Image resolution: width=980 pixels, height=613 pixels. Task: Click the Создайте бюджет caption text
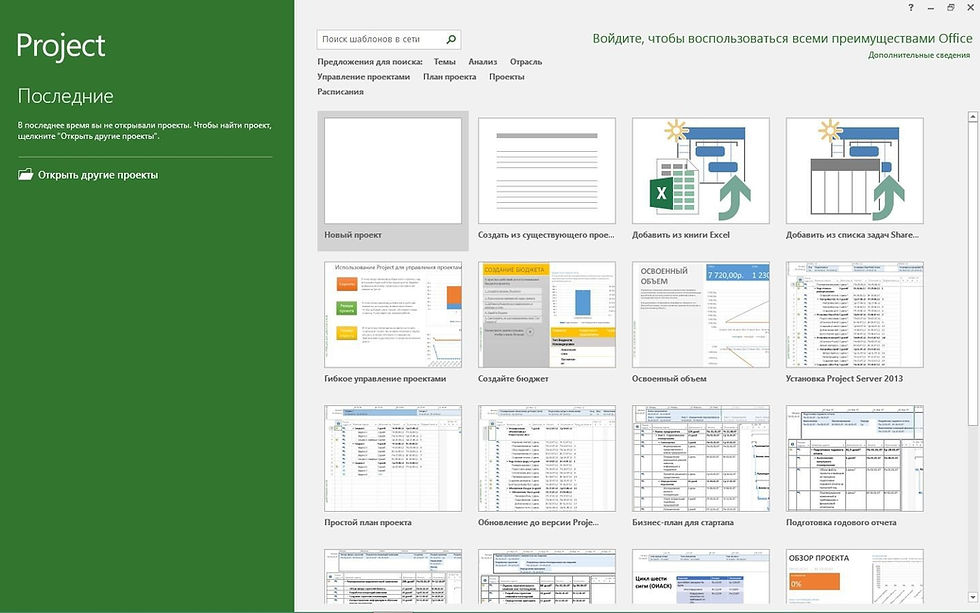[x=513, y=379]
